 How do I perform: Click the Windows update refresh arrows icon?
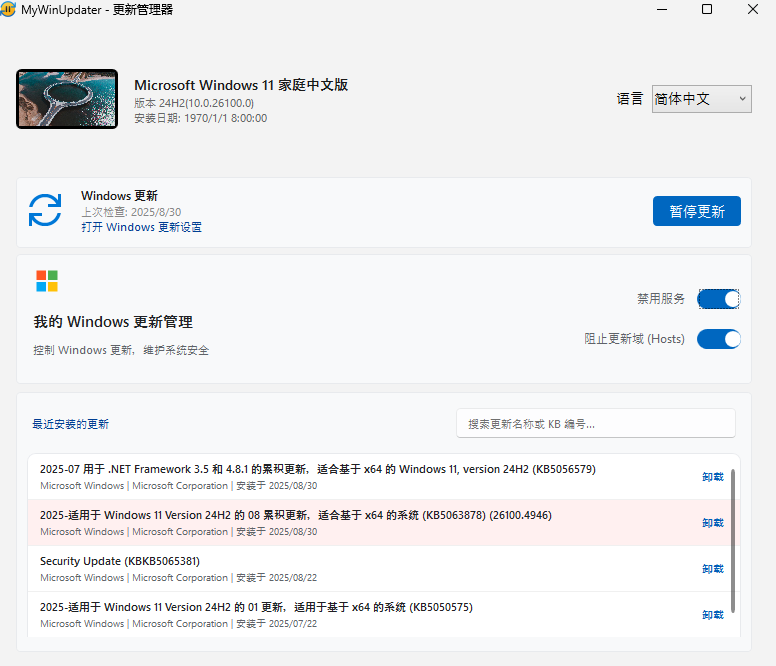pyautogui.click(x=45, y=210)
